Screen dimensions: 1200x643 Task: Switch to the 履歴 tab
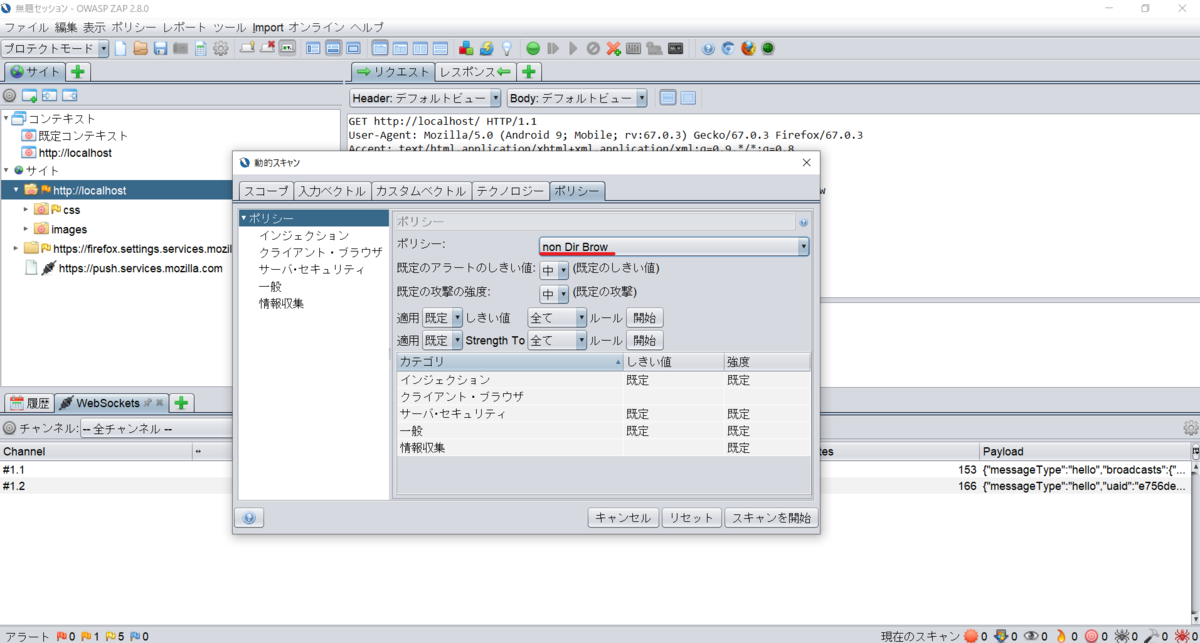[x=28, y=403]
